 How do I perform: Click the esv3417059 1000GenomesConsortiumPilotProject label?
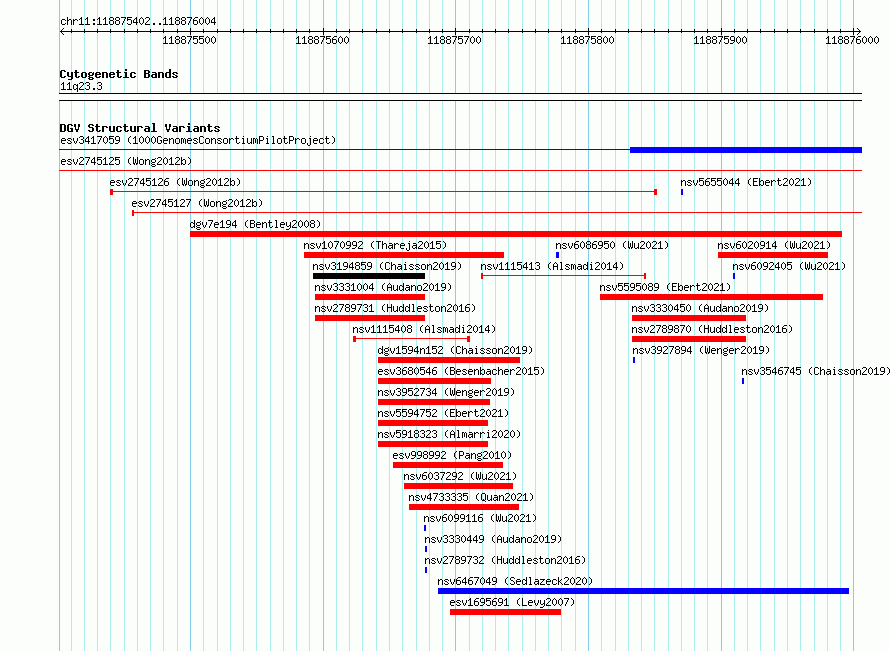click(198, 140)
